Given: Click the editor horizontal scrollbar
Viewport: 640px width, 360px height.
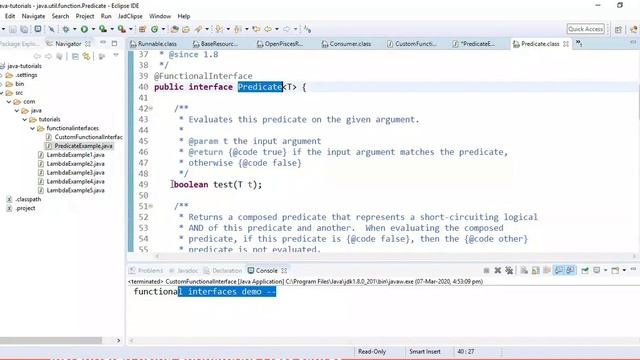Looking at the screenshot, I should [396, 256].
